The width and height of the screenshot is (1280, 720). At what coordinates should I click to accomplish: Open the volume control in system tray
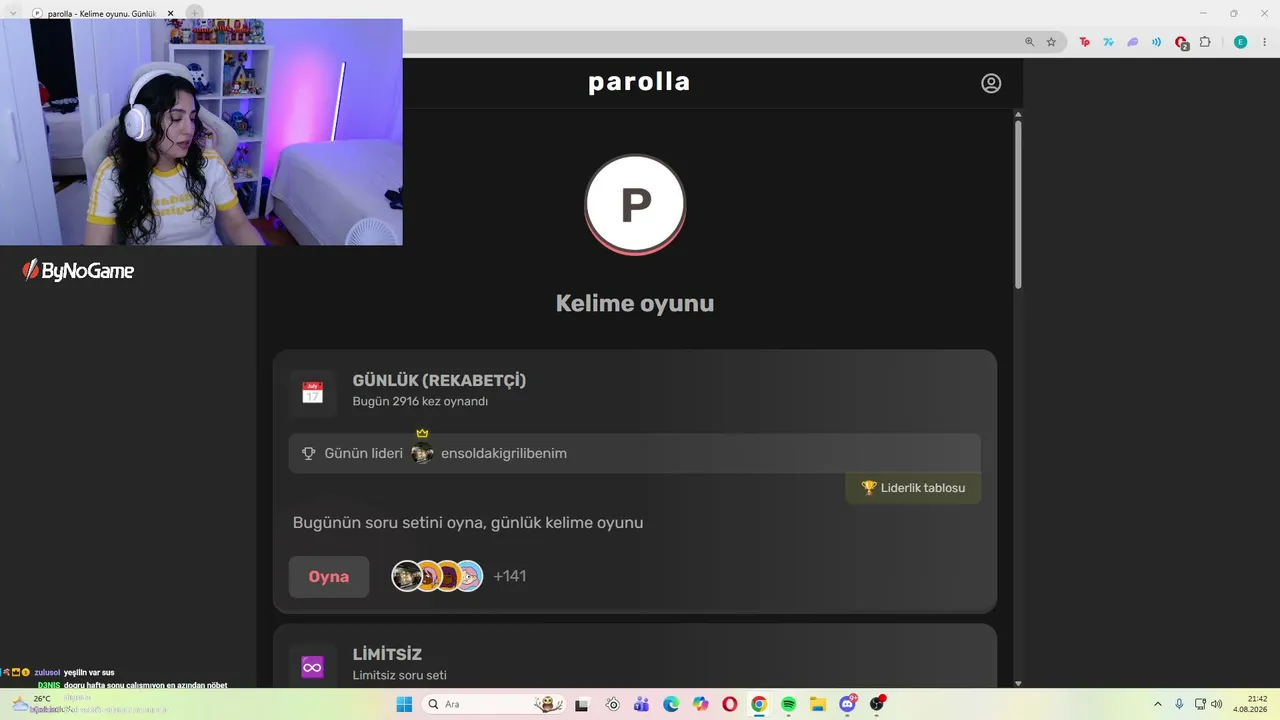click(1217, 704)
